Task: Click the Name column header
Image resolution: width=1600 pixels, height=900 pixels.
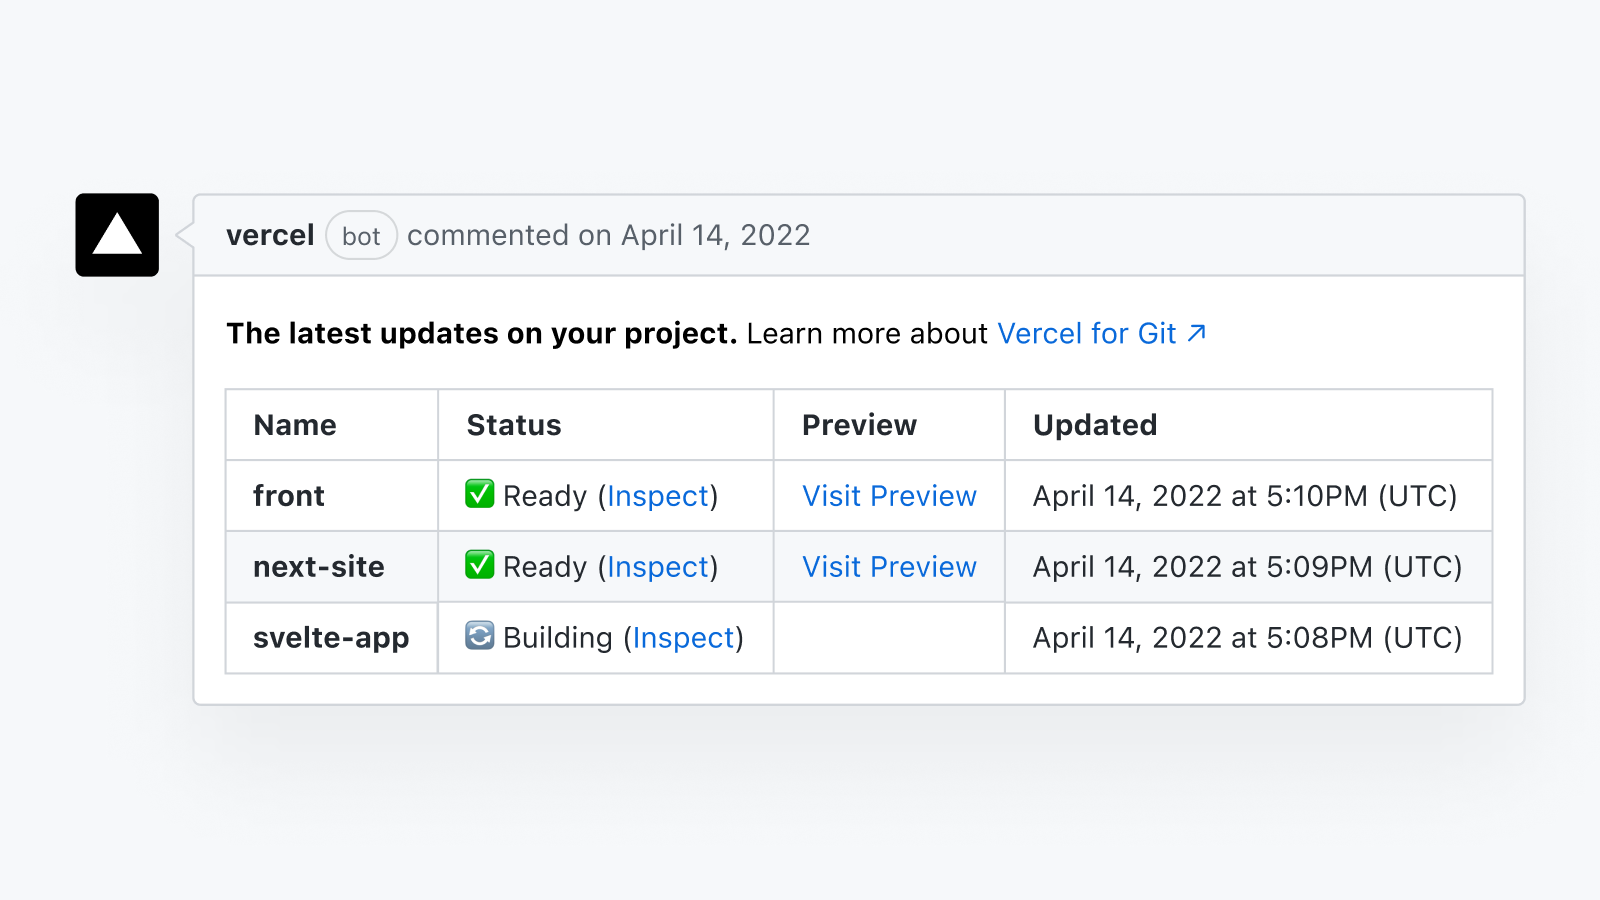Action: (x=294, y=424)
